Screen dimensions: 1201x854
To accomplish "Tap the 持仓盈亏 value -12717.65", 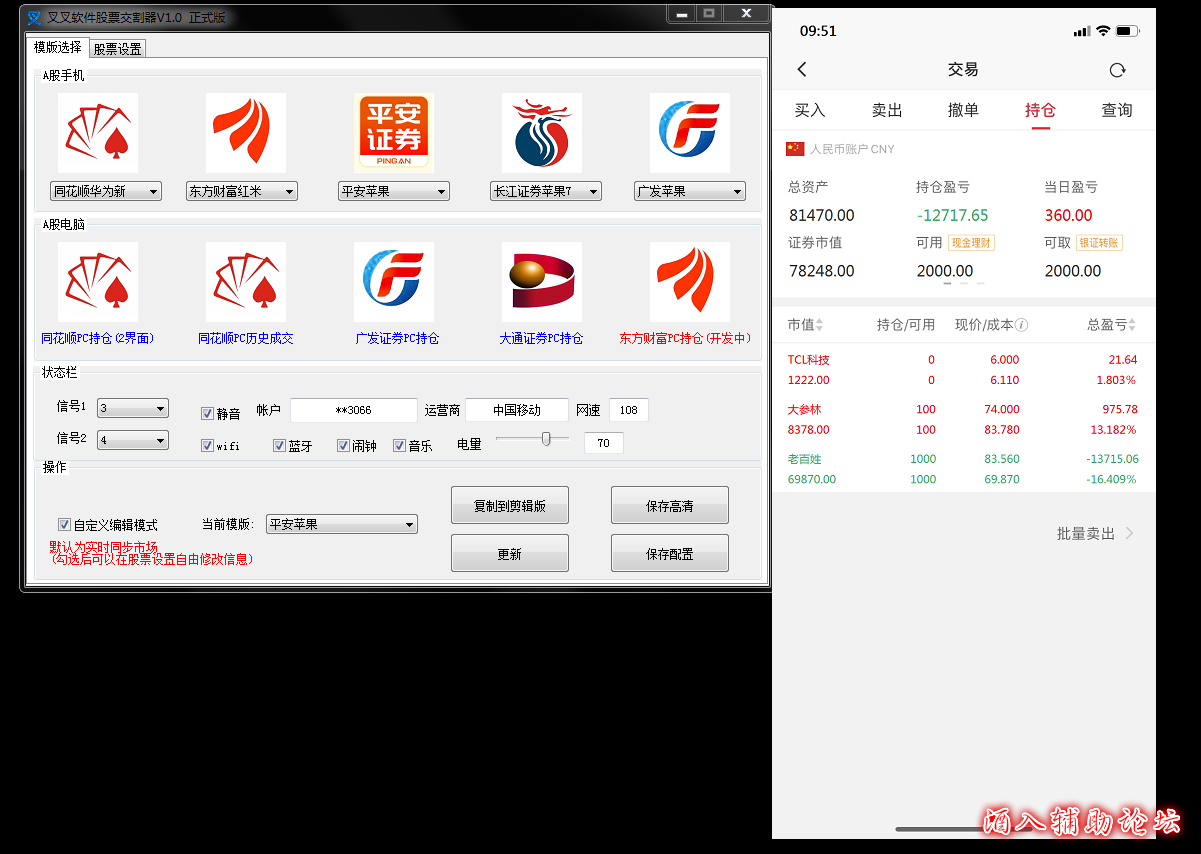I will [952, 215].
